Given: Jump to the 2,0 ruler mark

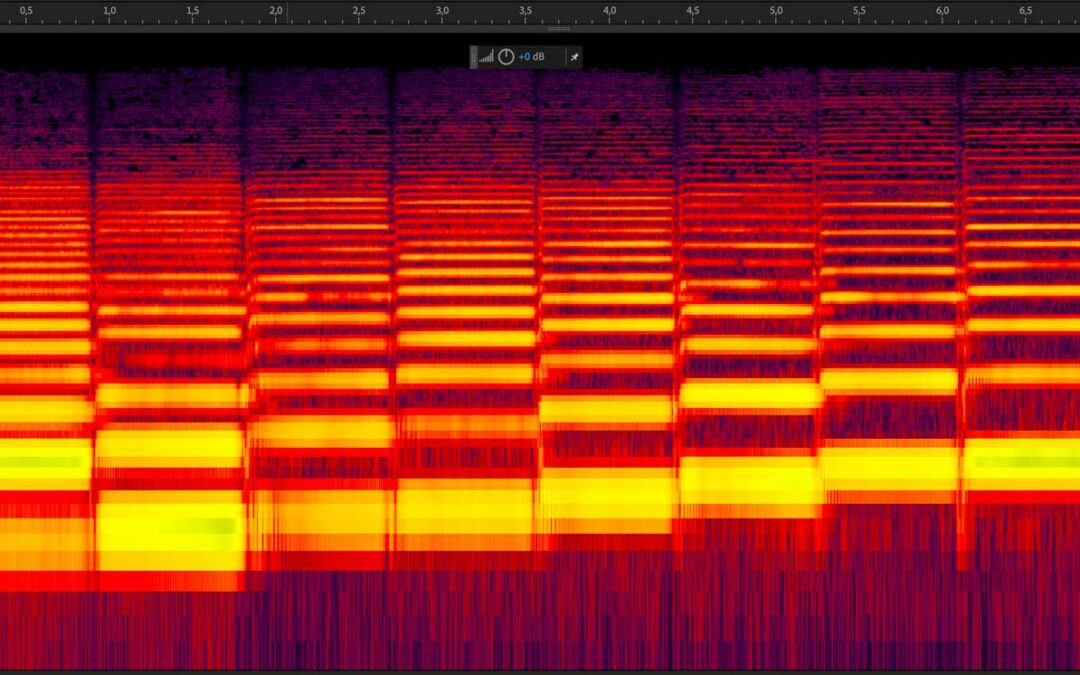Looking at the screenshot, I should (275, 11).
